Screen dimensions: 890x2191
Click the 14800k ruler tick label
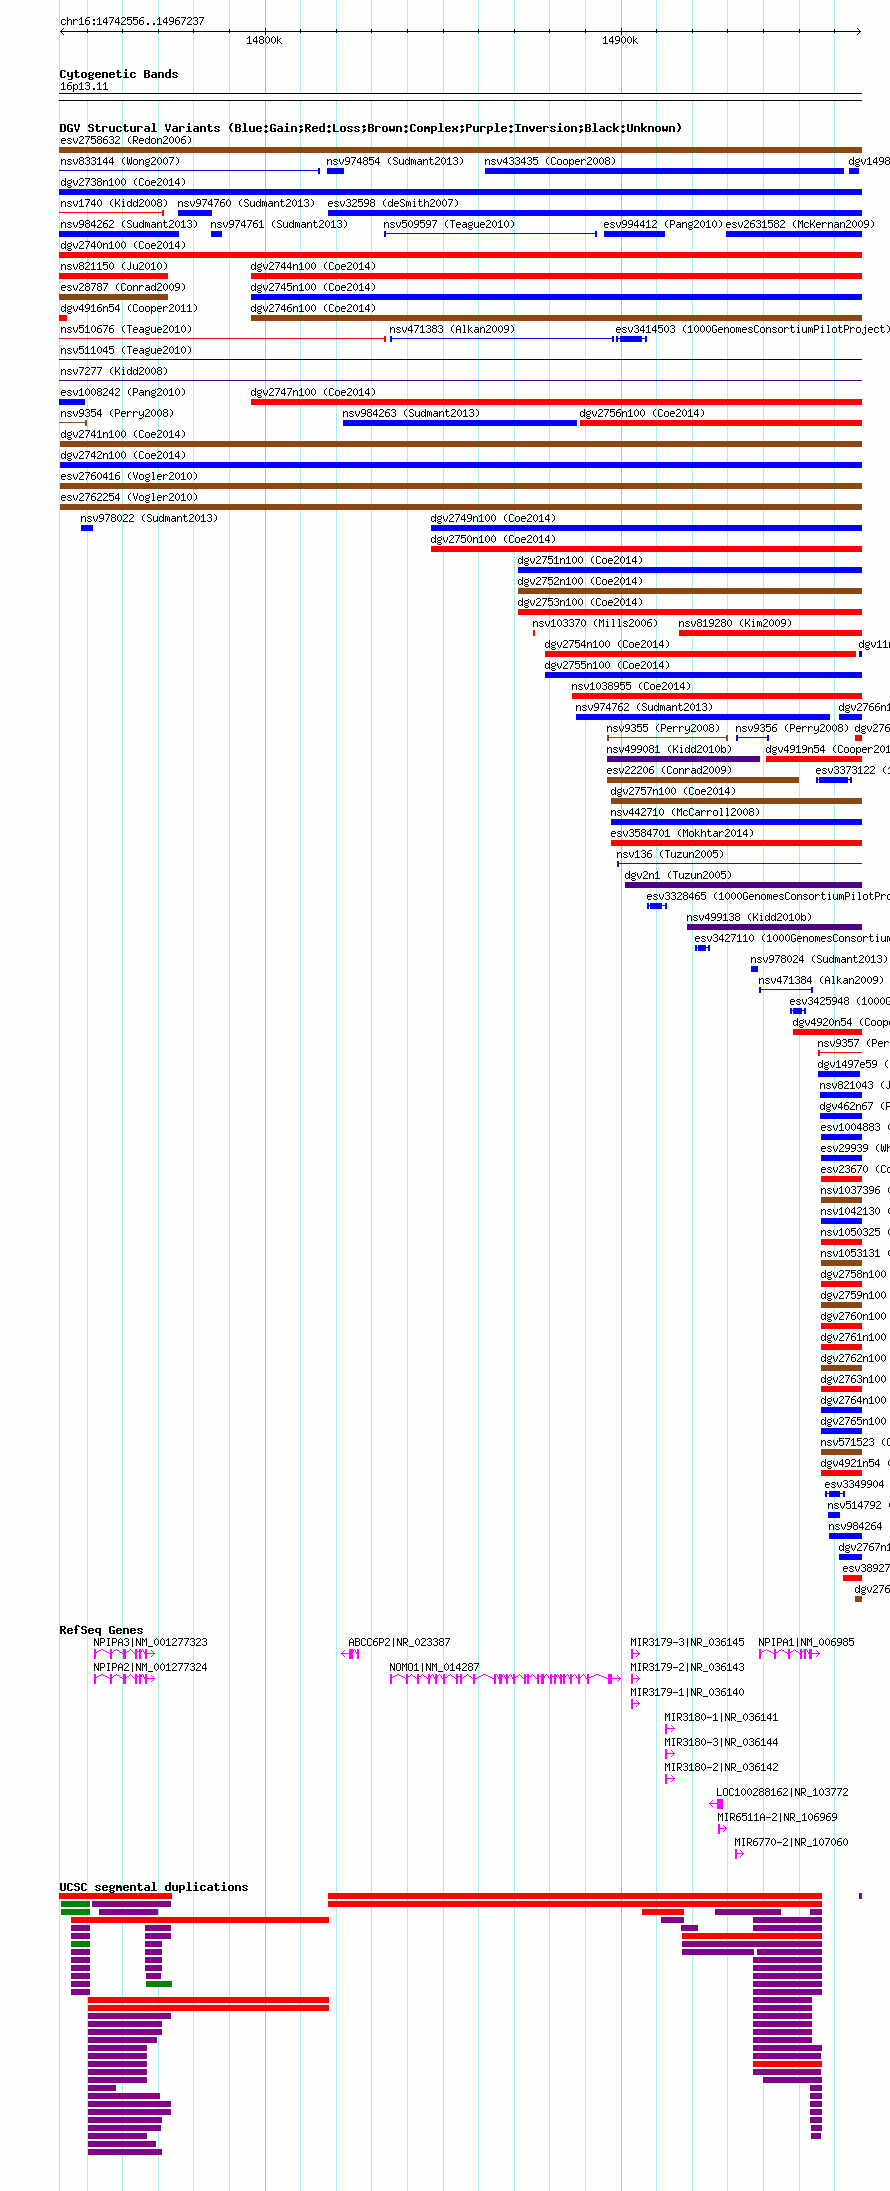tap(264, 40)
